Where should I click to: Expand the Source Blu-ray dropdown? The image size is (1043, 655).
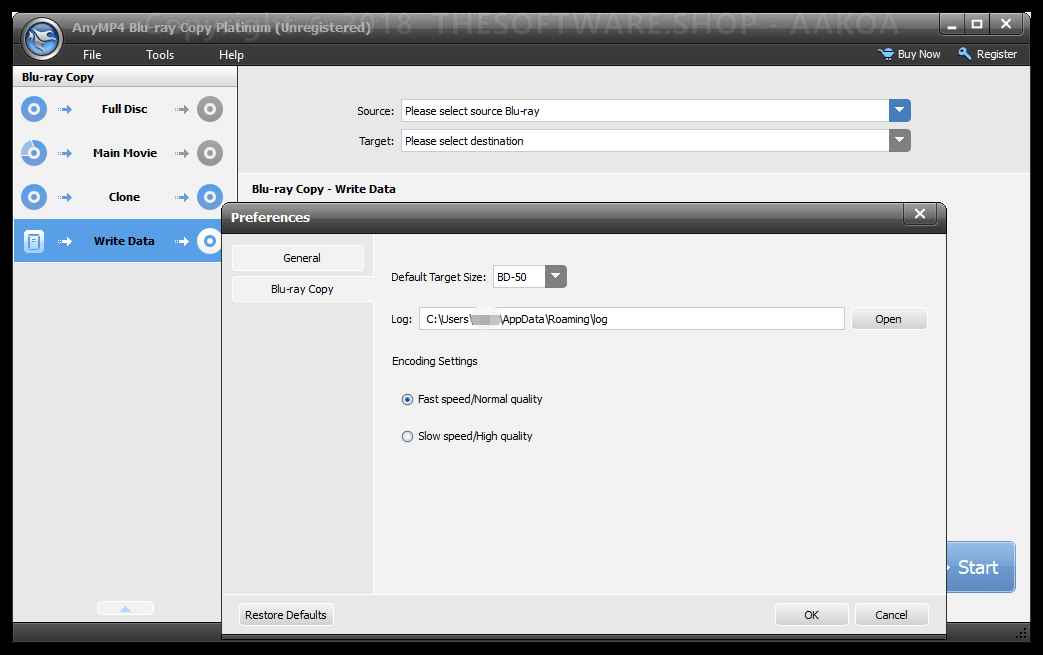899,111
